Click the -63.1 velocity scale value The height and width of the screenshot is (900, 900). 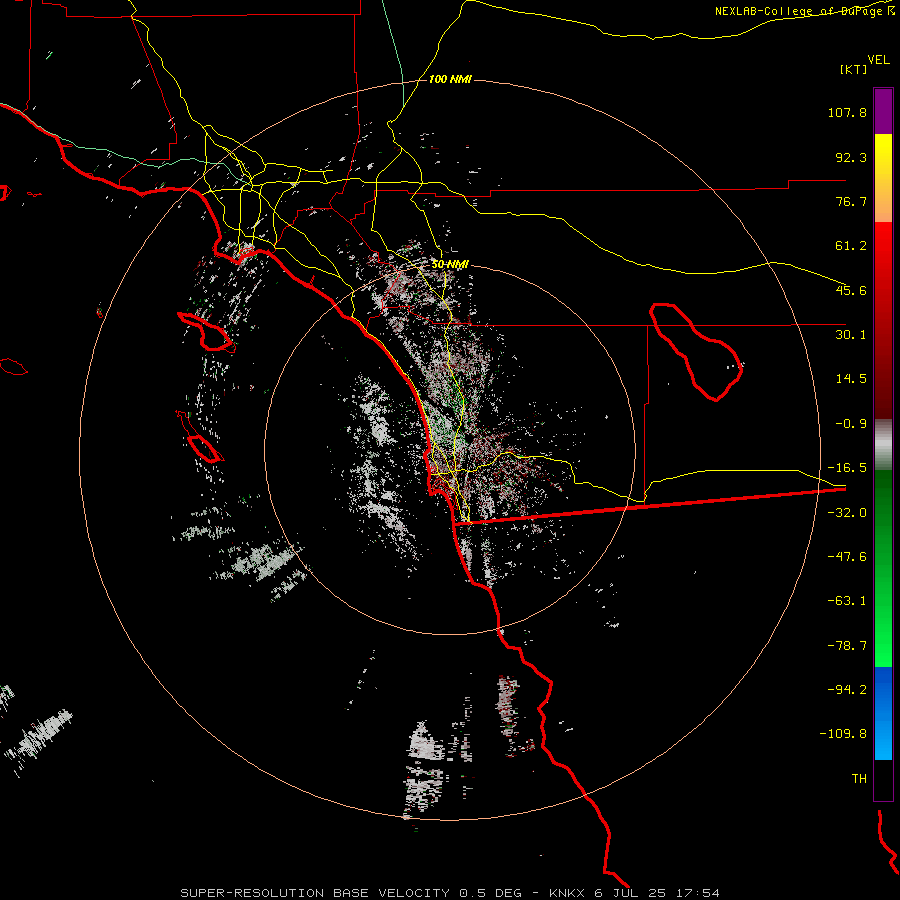click(847, 601)
